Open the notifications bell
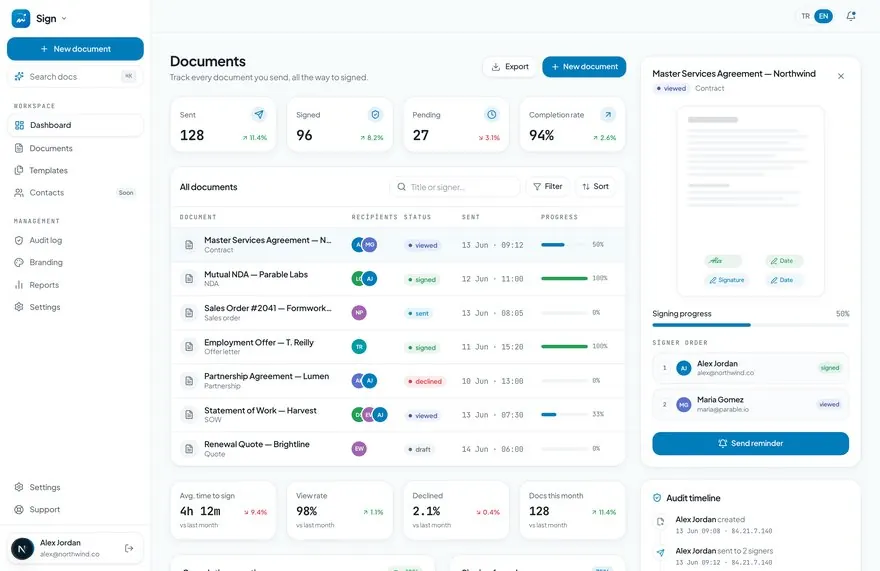 click(851, 16)
